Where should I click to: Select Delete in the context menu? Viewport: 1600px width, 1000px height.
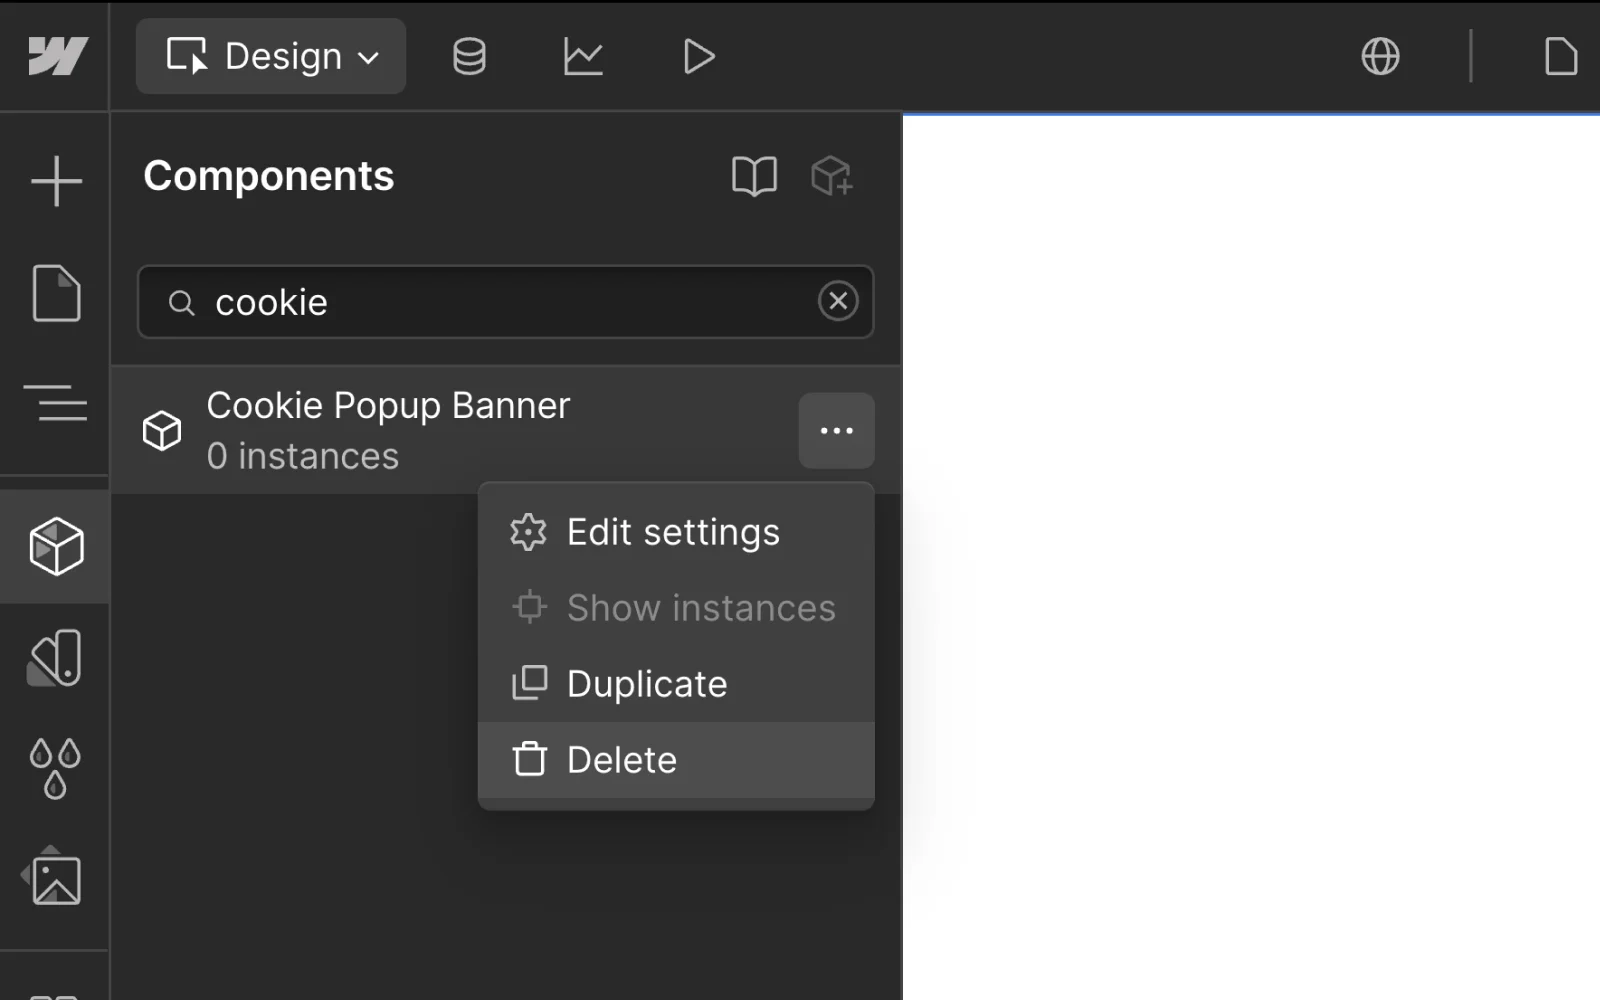pyautogui.click(x=622, y=760)
